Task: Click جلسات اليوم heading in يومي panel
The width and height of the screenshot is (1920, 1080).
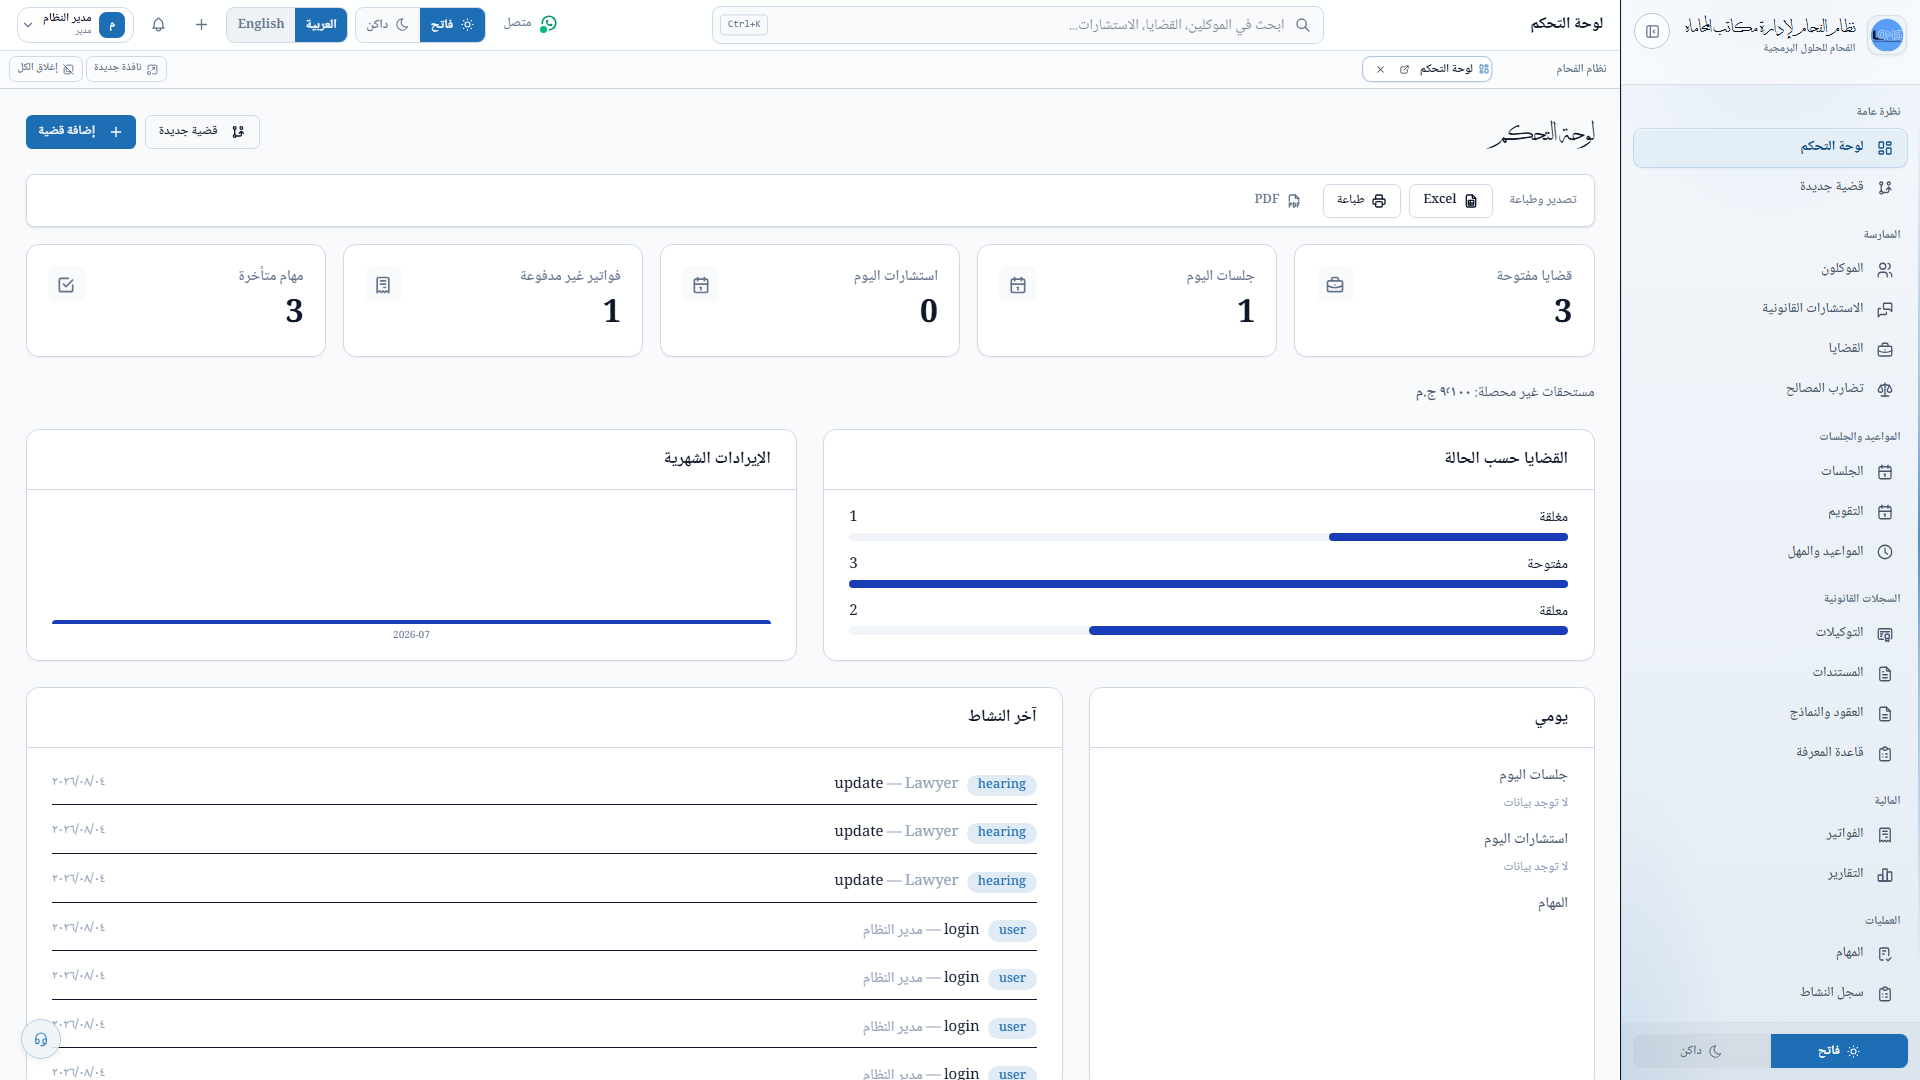Action: pos(1533,775)
